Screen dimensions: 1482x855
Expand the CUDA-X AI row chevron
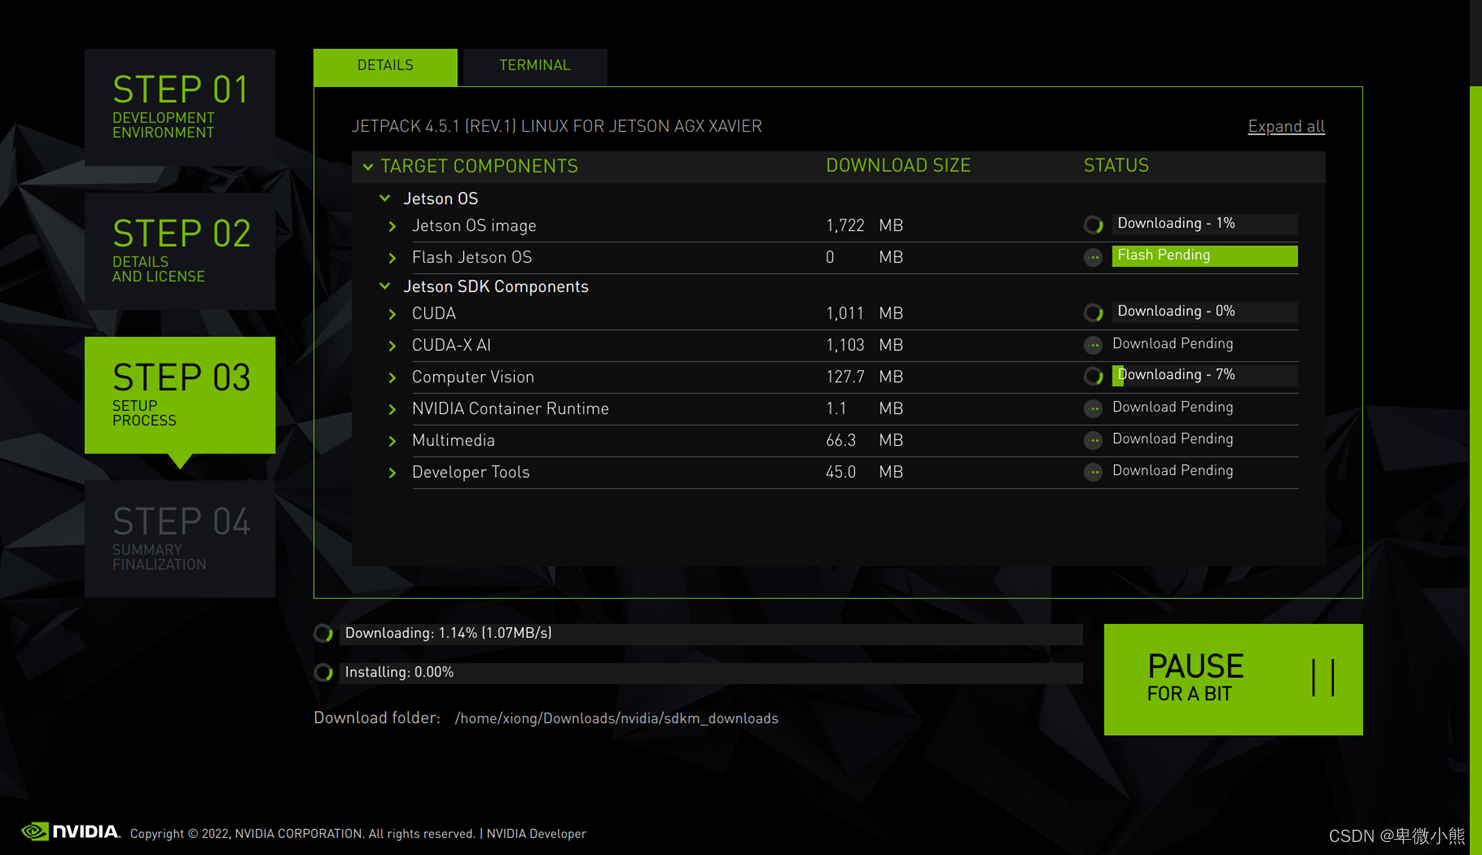[392, 346]
